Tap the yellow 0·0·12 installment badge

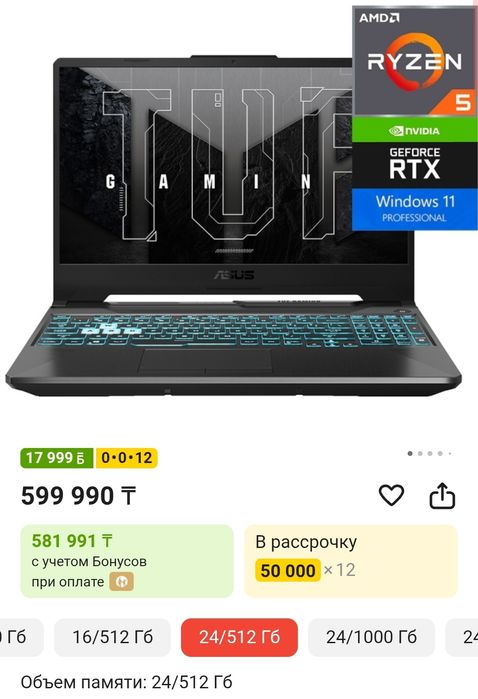[x=127, y=458]
